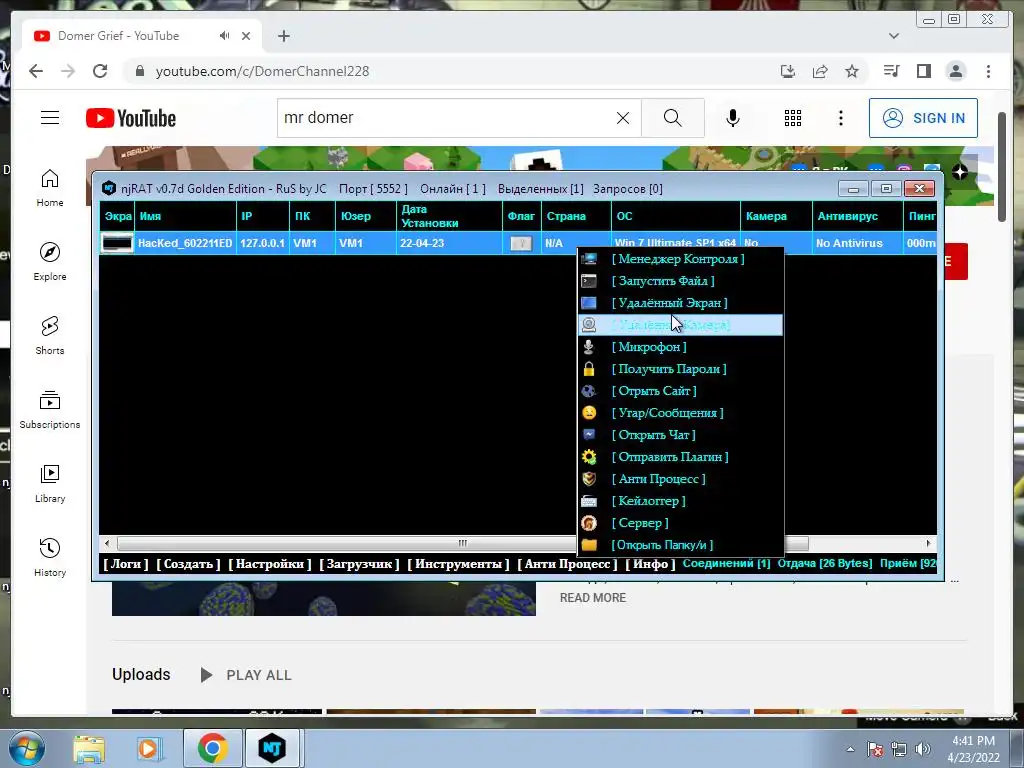Select [ Удалённый Экран ] remote screen entry

680,303
